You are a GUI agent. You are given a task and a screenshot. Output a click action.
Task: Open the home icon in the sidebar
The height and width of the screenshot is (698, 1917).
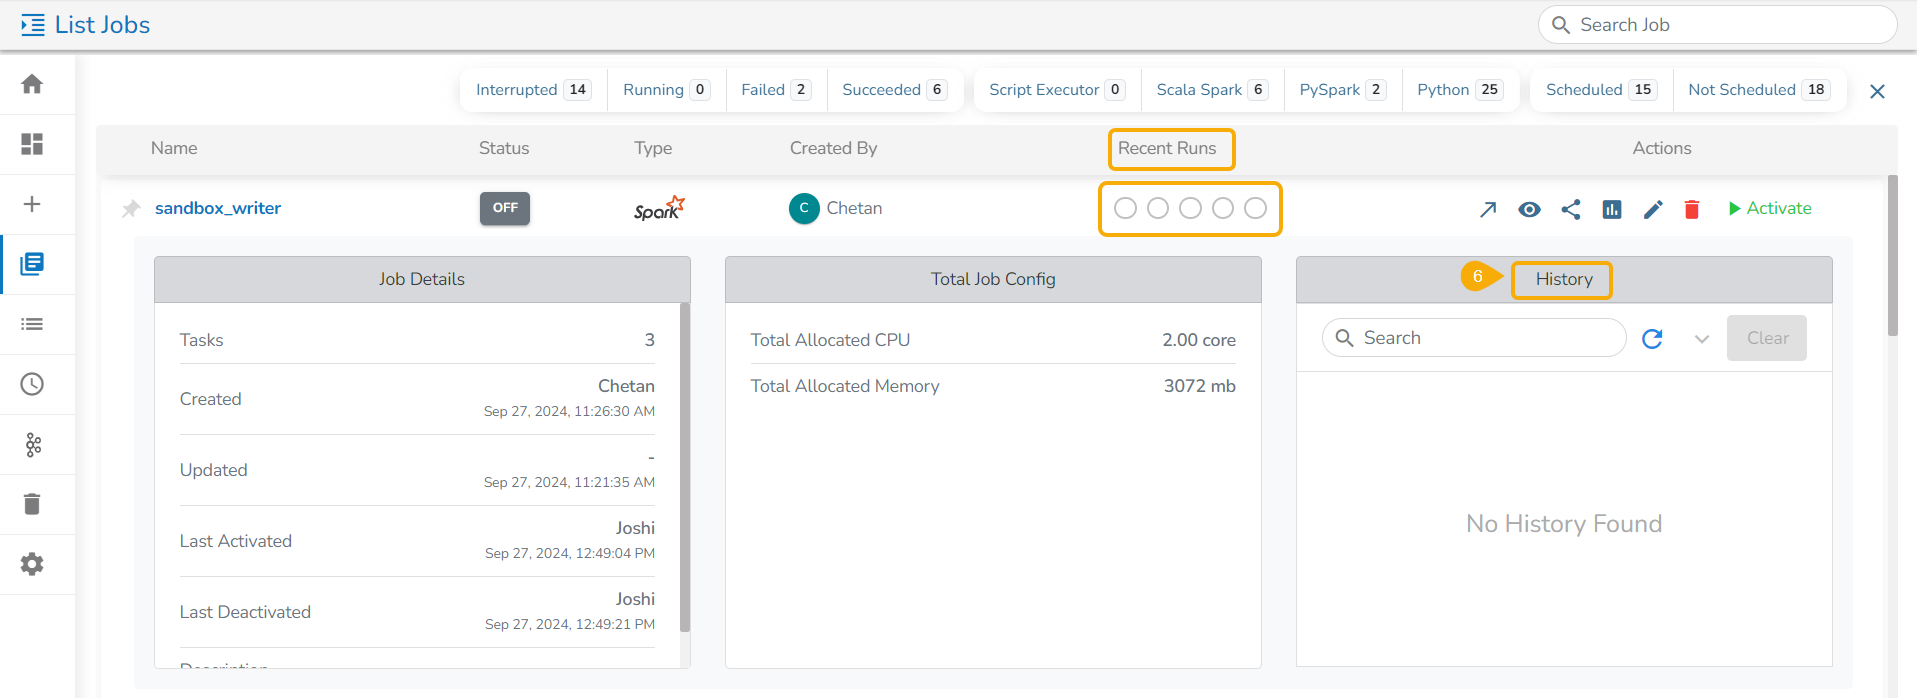(x=32, y=84)
